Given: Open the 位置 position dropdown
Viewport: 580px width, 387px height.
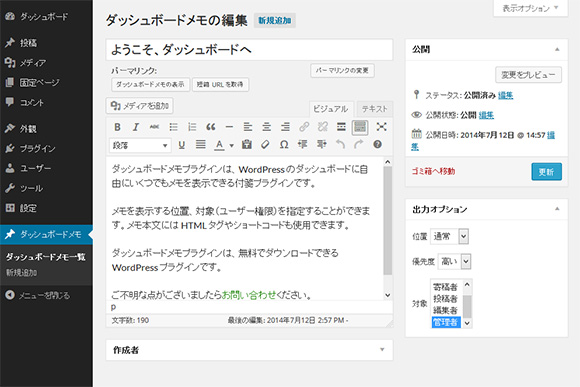Looking at the screenshot, I should tap(449, 236).
